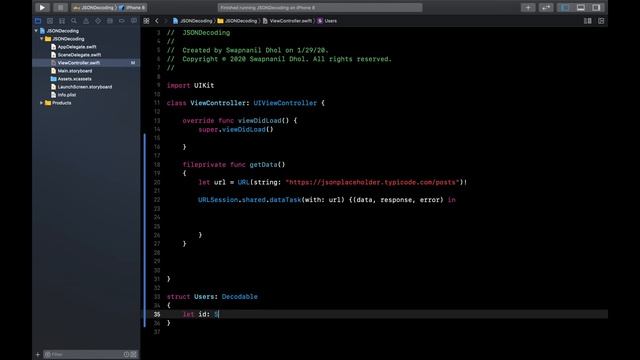
Task: Toggle the Debug area visibility
Action: click(x=580, y=7)
